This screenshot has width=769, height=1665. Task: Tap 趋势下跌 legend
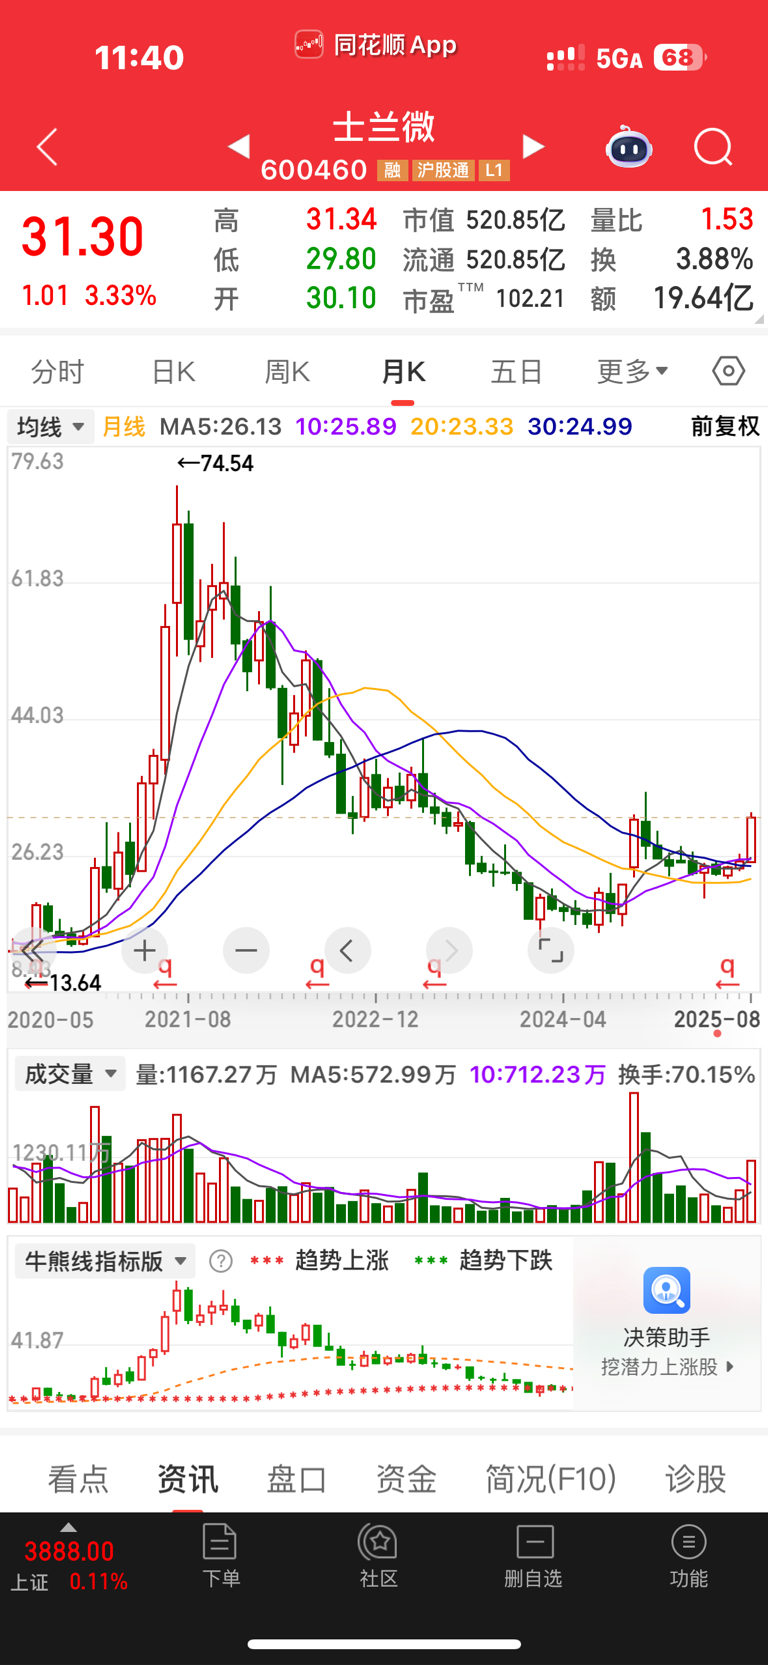pyautogui.click(x=505, y=1261)
